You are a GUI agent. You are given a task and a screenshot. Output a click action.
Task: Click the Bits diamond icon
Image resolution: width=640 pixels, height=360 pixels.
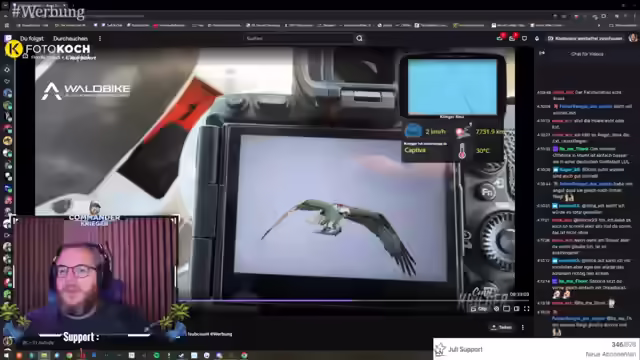click(537, 38)
